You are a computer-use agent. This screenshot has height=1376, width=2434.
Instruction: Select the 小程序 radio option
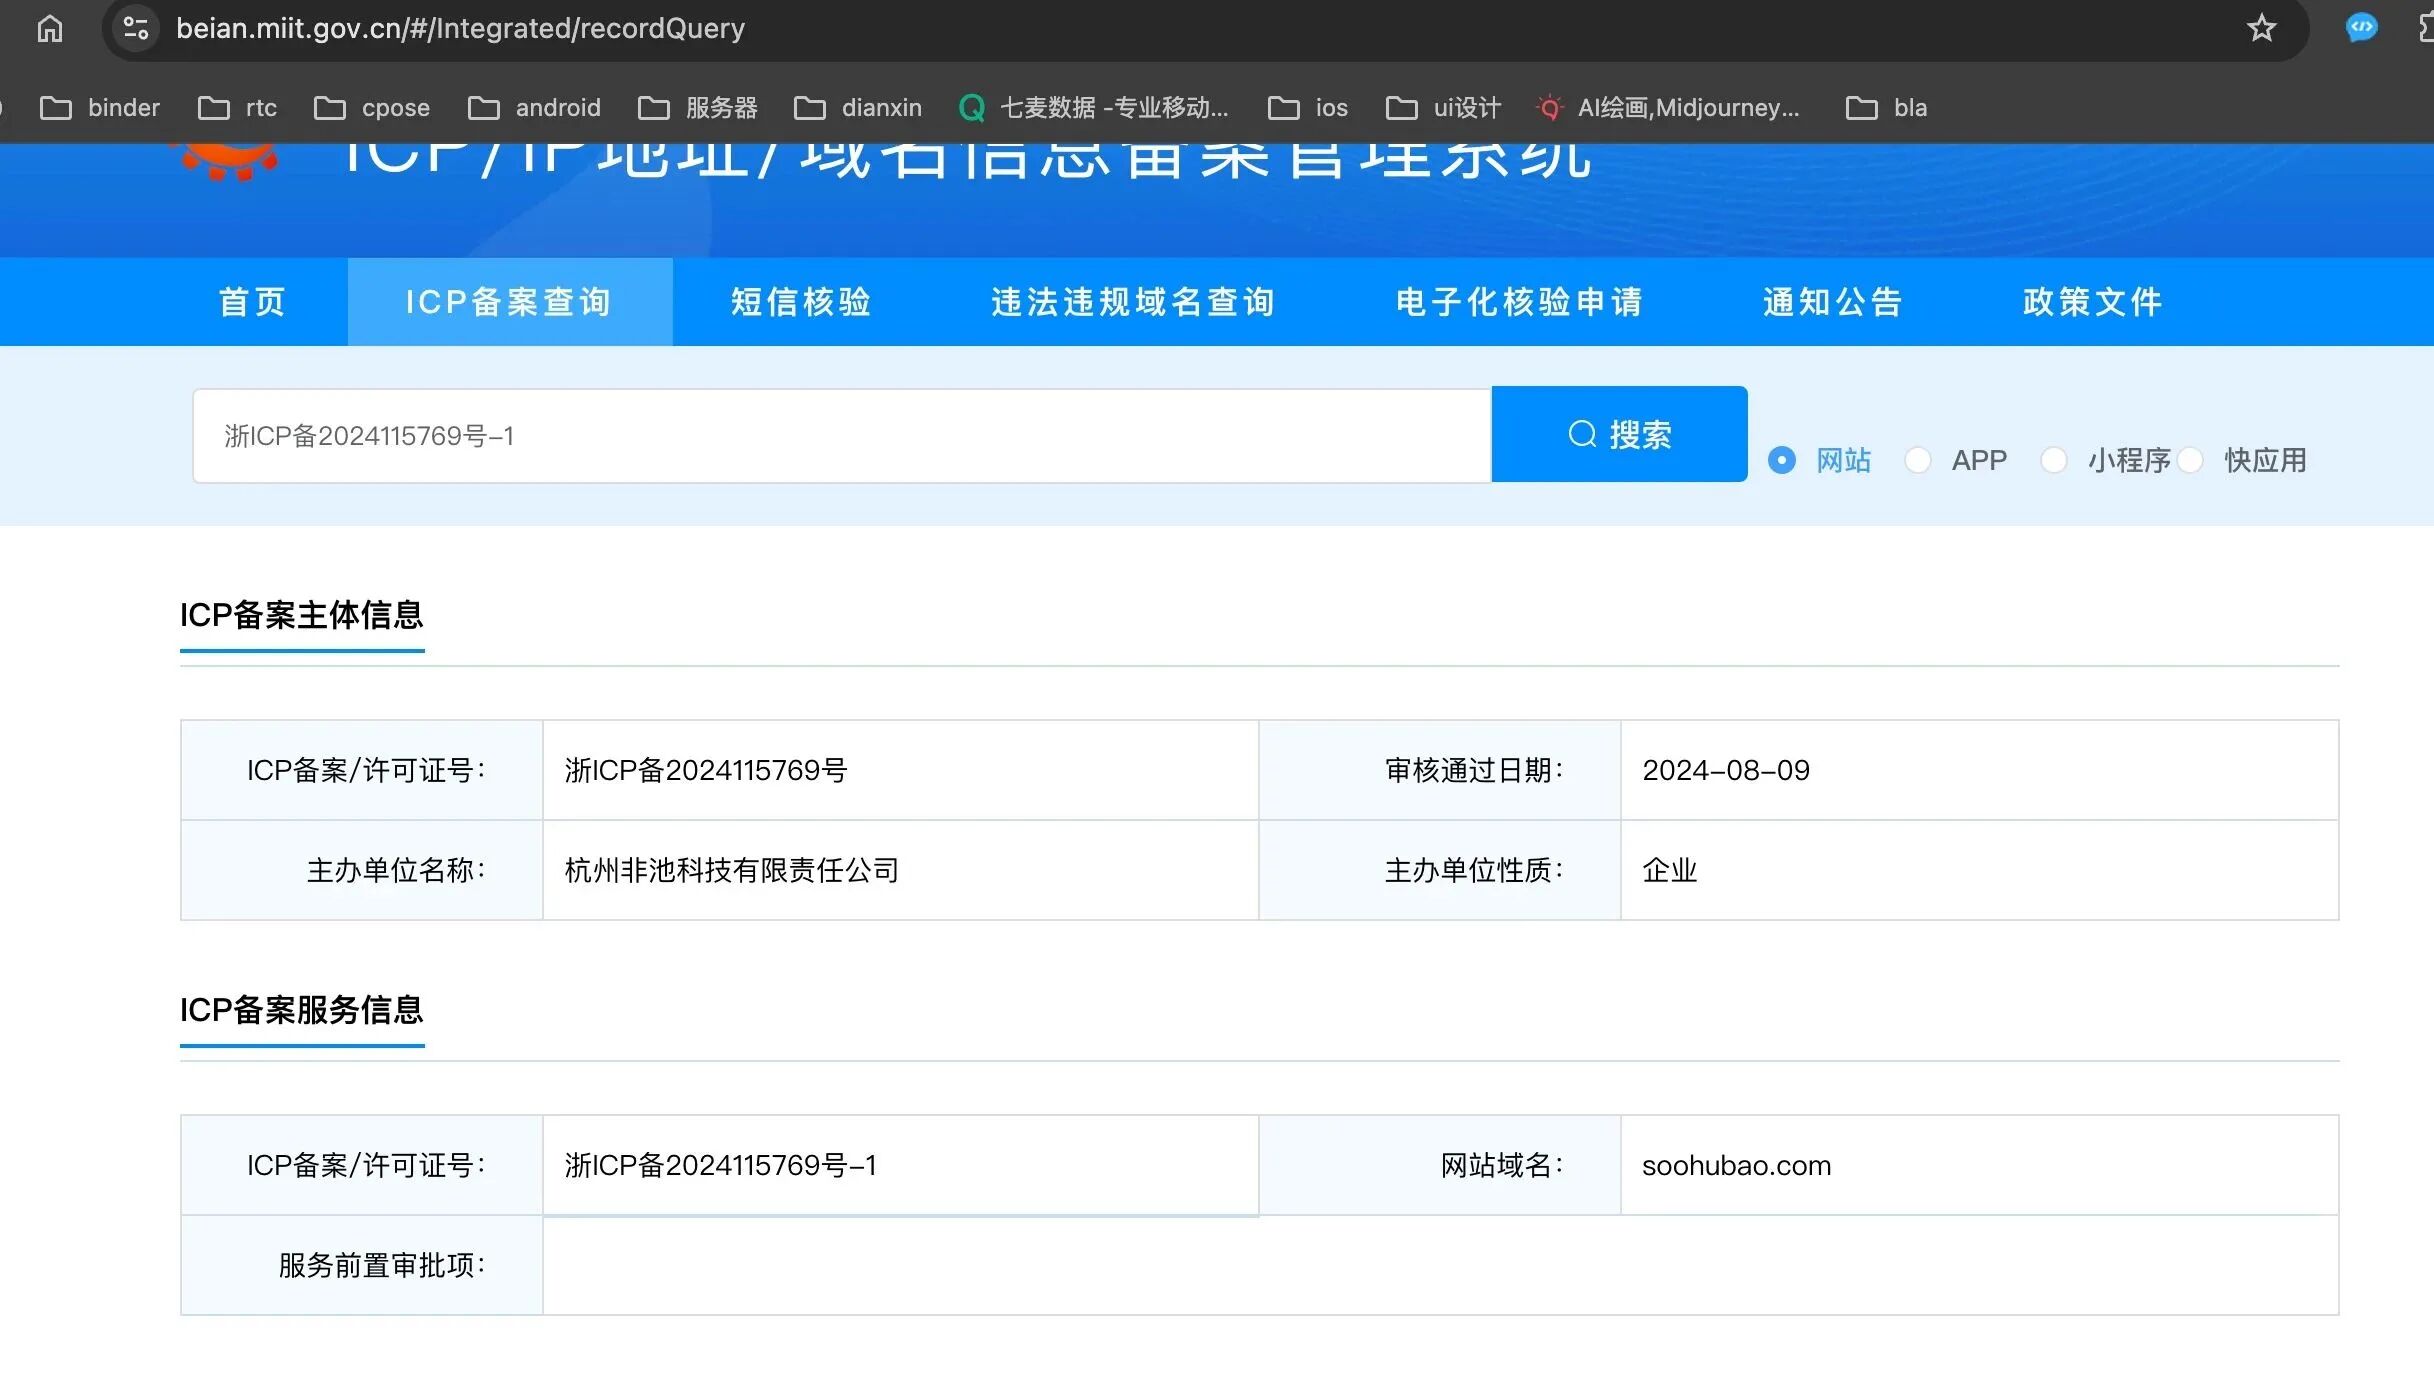pos(2053,460)
